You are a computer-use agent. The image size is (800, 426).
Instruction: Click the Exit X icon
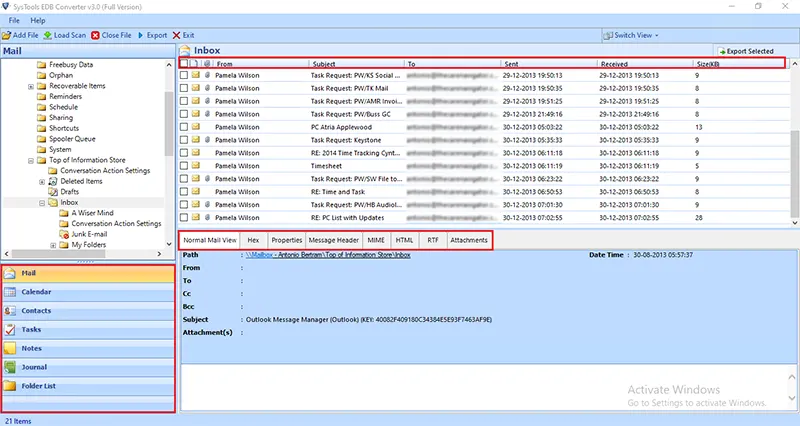(177, 35)
